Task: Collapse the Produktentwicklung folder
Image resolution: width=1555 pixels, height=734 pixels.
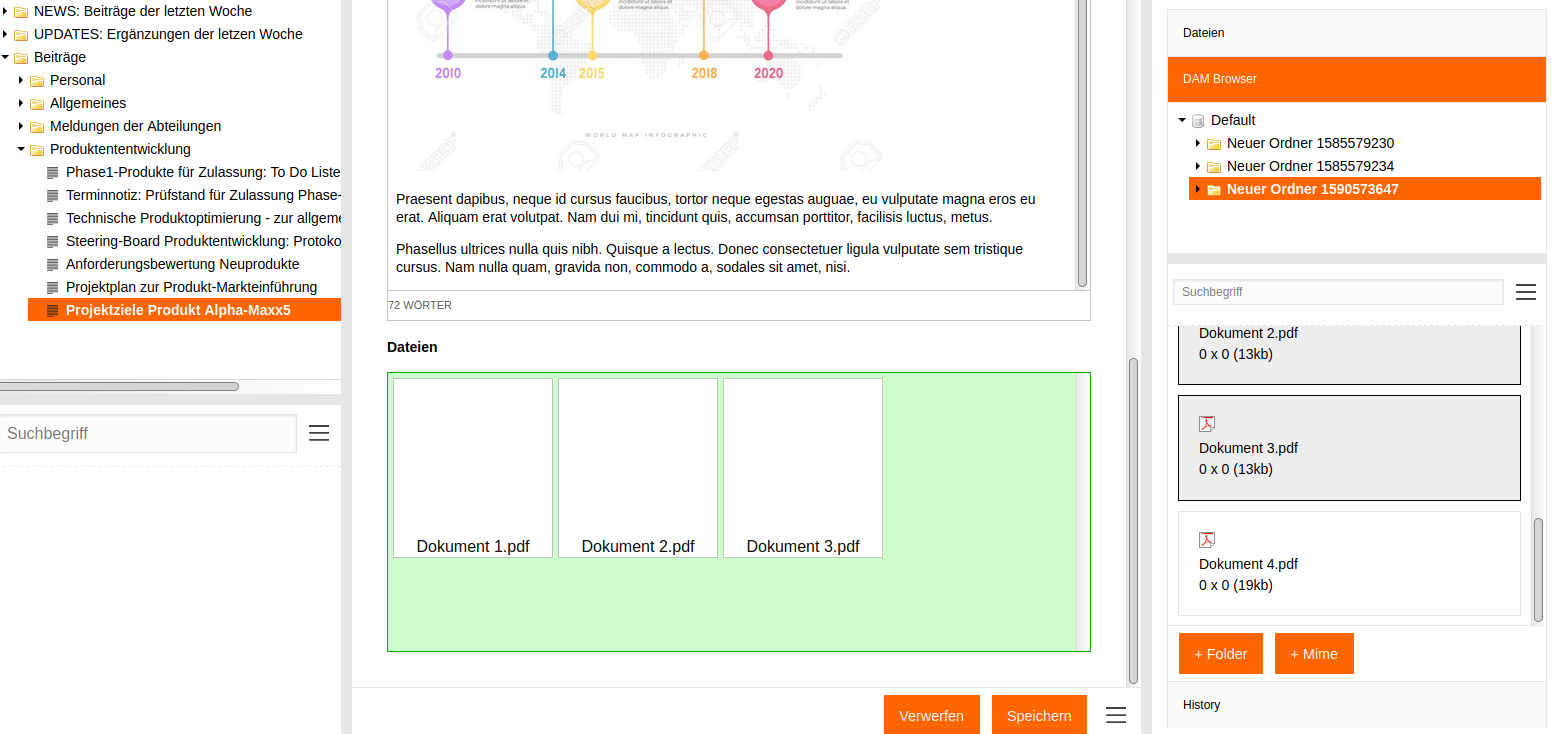Action: pos(21,149)
